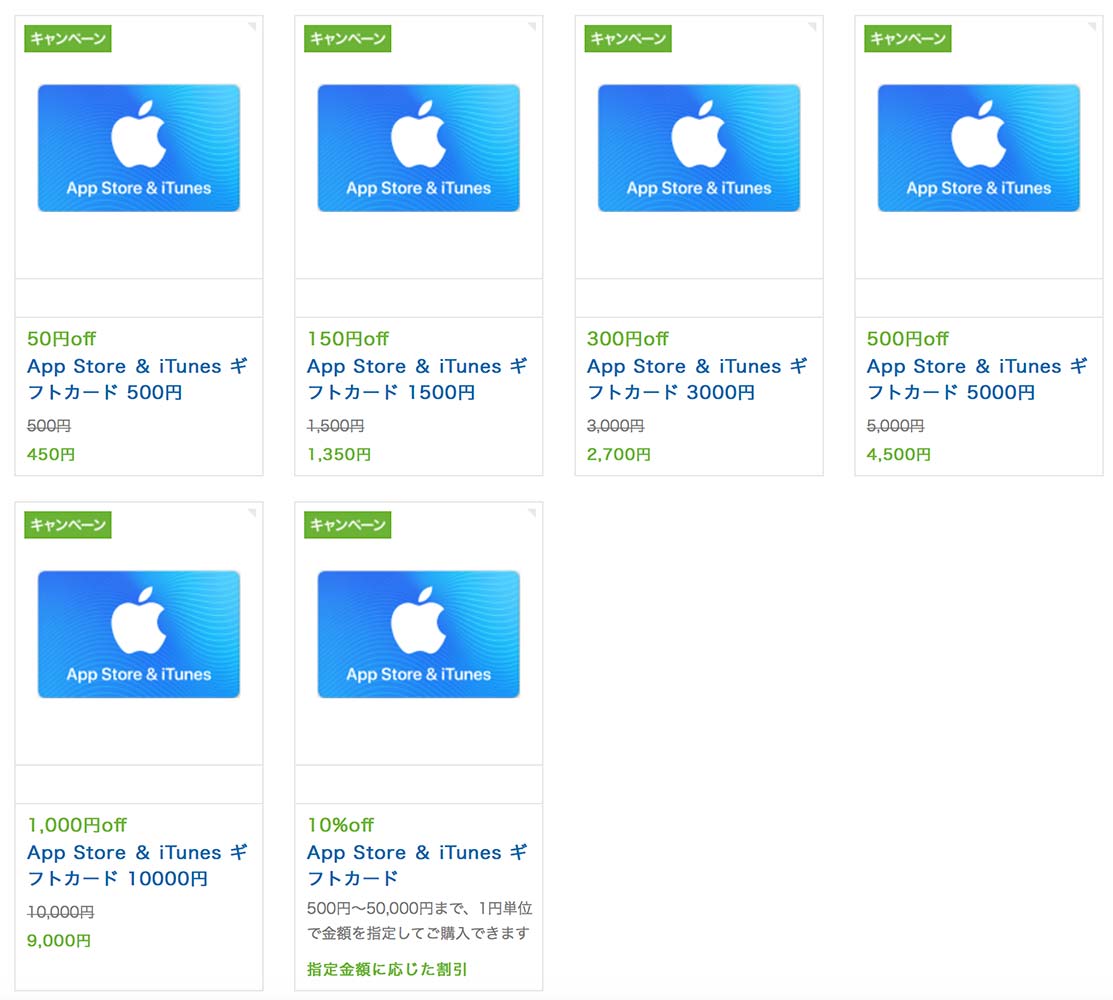
Task: Open the 500円 gift card image
Action: point(138,148)
